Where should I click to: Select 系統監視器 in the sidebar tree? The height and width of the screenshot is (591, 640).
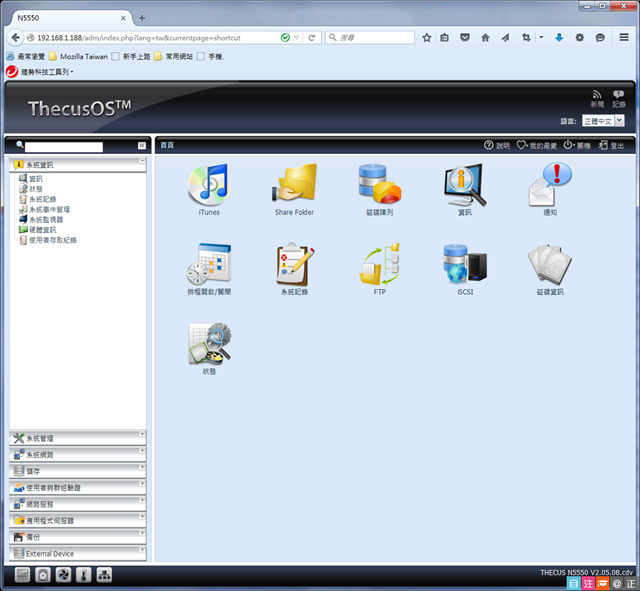click(x=41, y=220)
